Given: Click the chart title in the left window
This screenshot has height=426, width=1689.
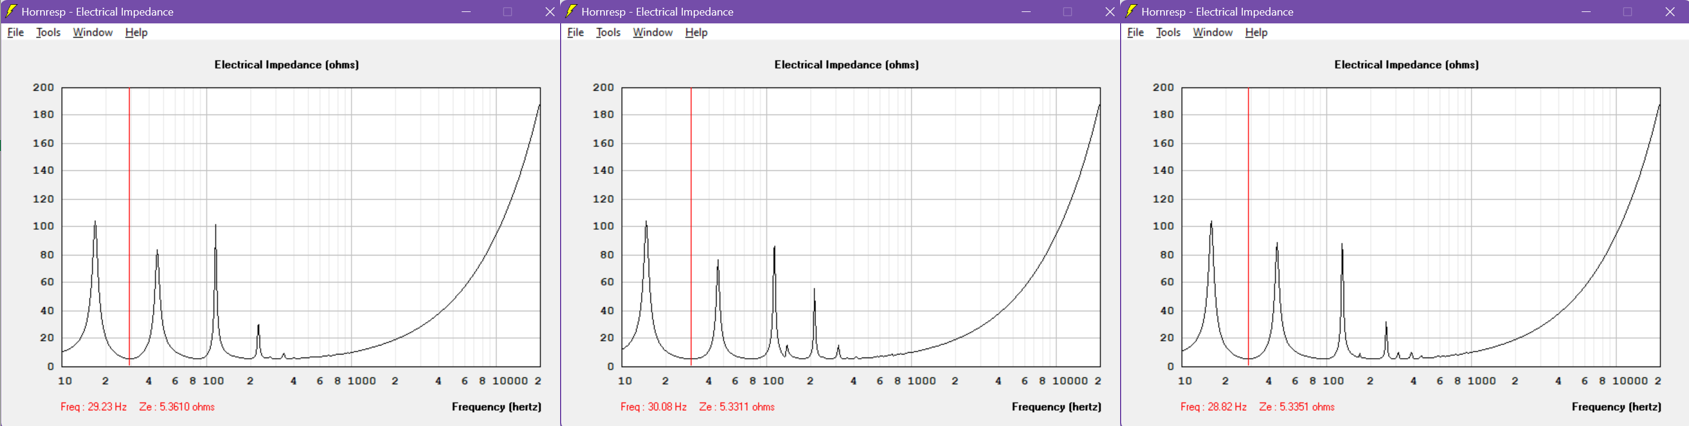Looking at the screenshot, I should click(287, 65).
